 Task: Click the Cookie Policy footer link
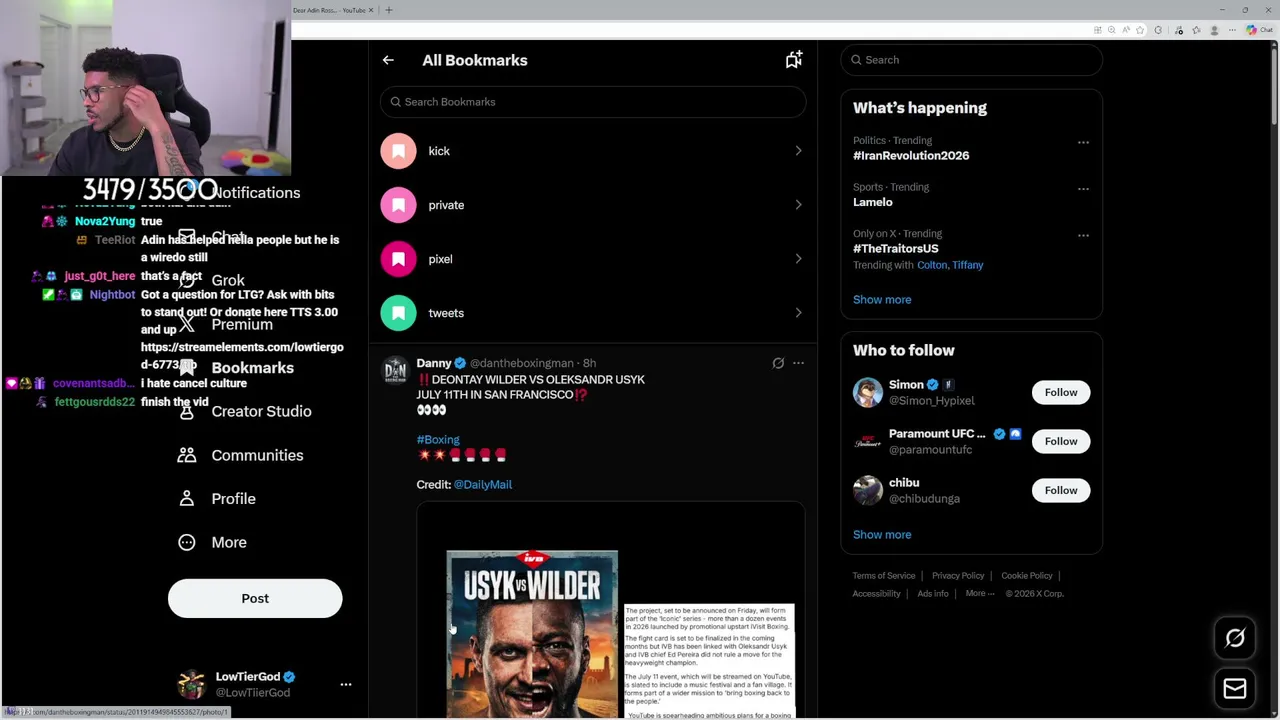[1027, 576]
